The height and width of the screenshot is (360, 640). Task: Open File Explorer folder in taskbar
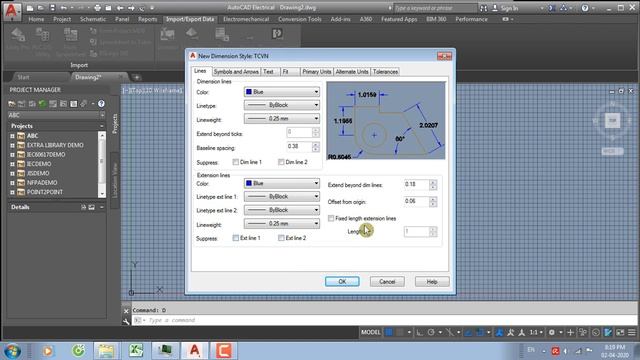[106, 351]
